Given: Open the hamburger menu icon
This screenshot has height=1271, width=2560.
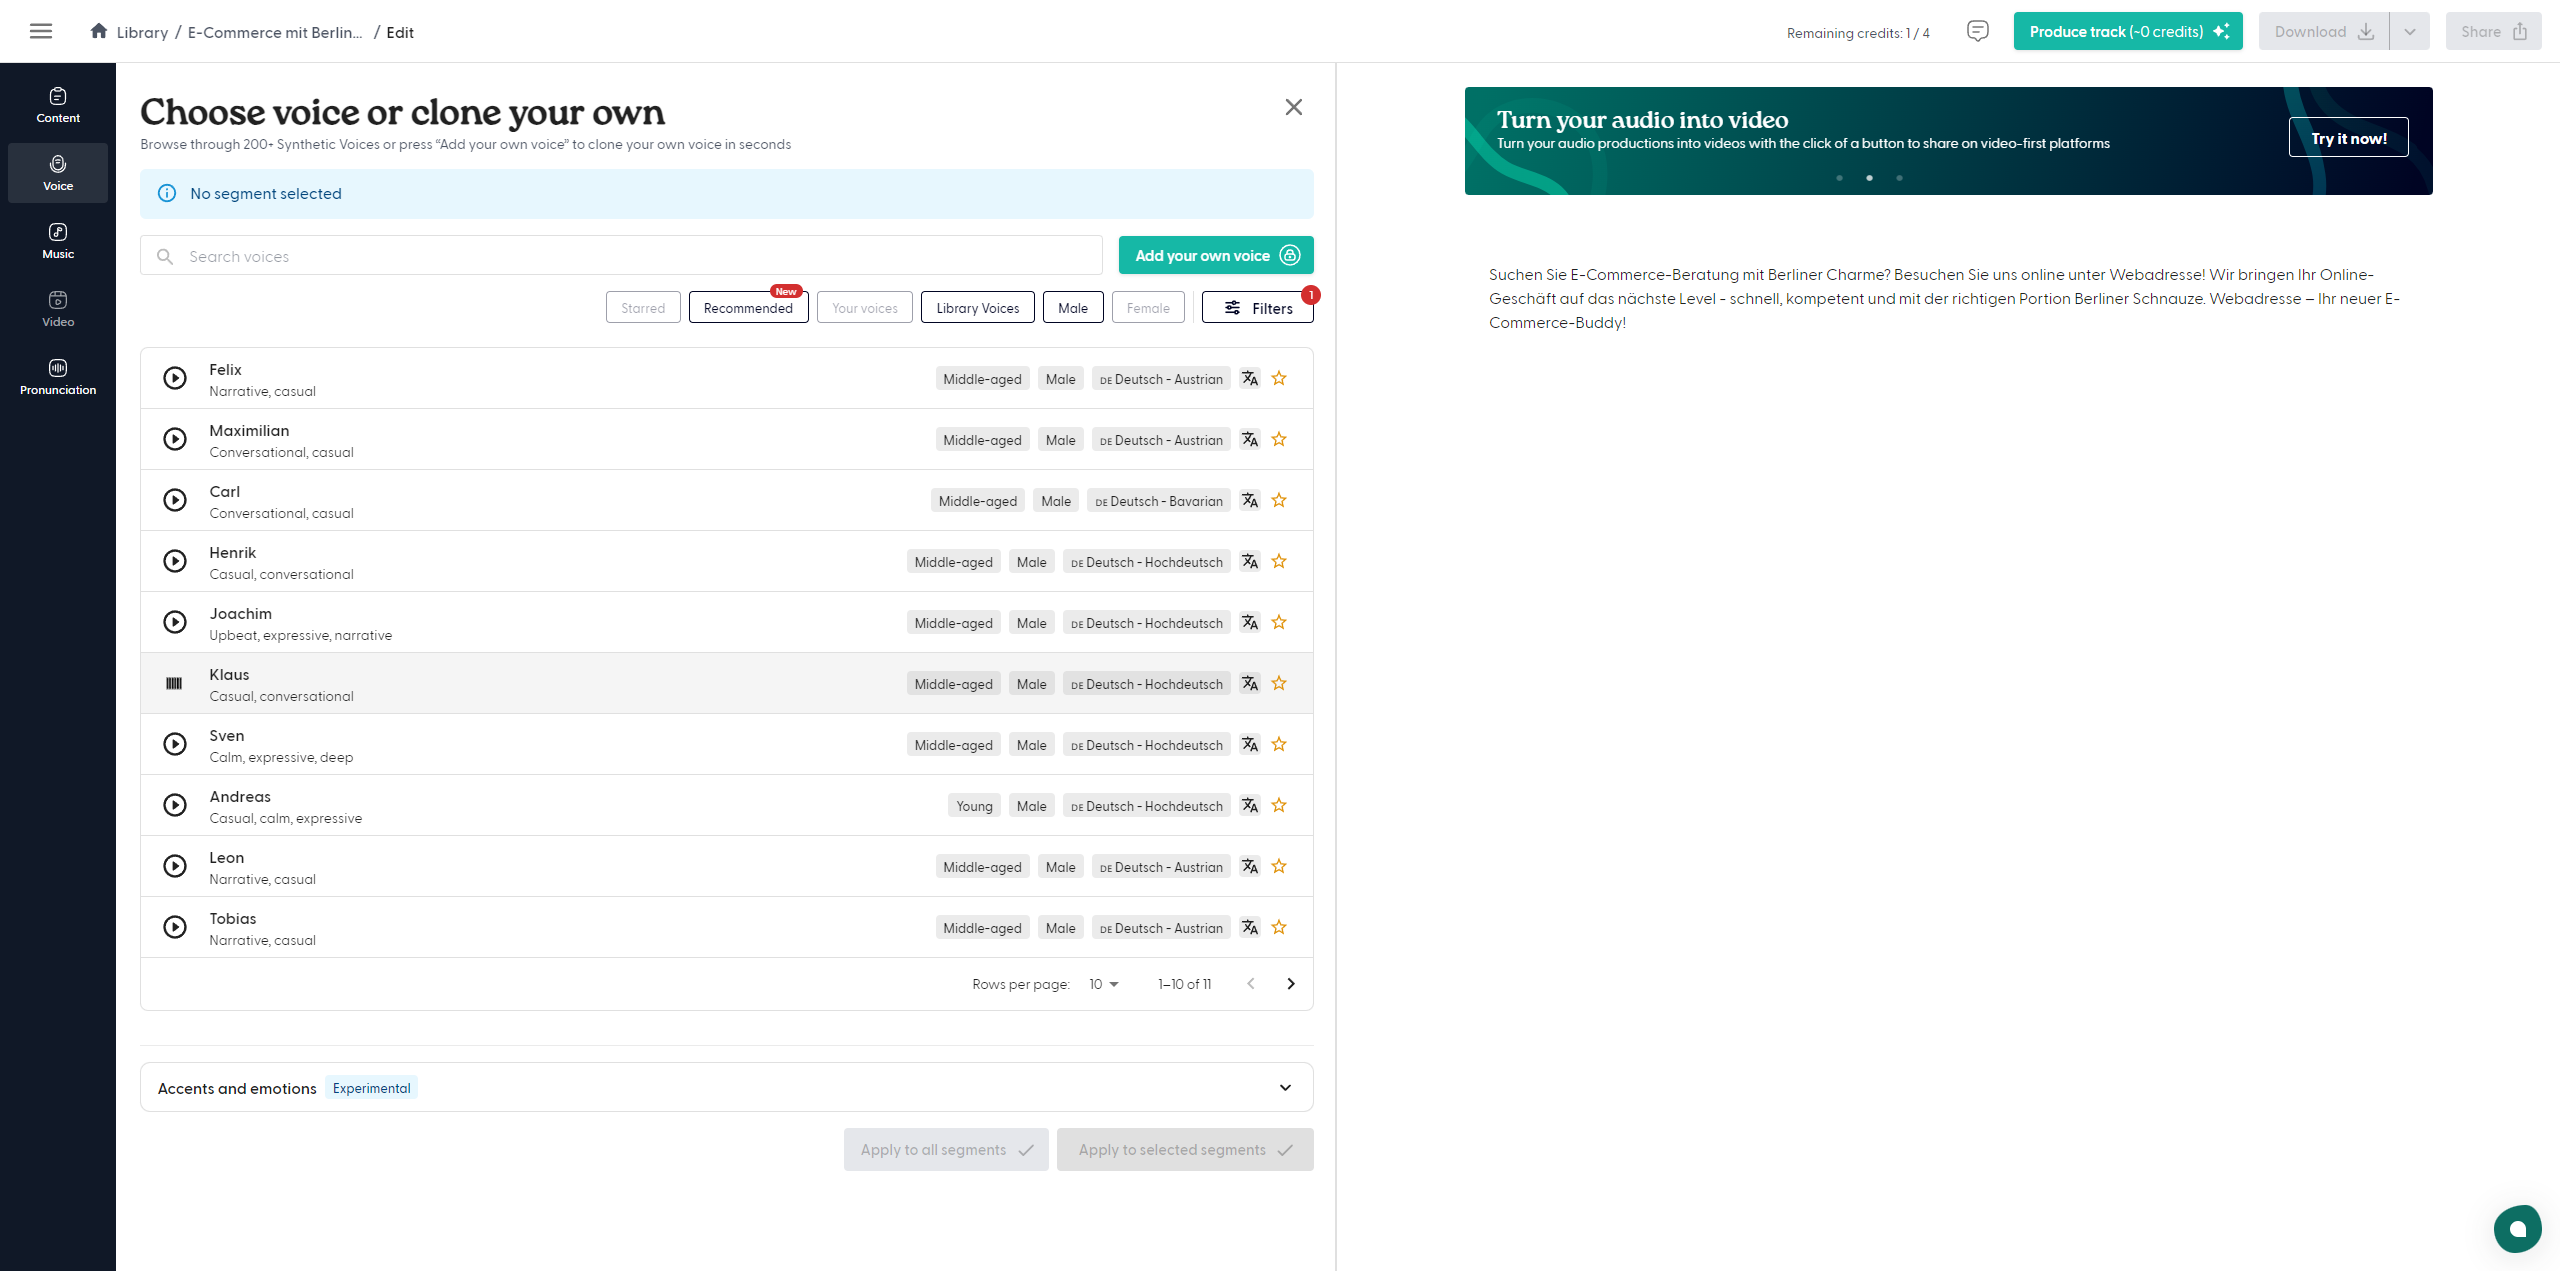Looking at the screenshot, I should point(41,31).
